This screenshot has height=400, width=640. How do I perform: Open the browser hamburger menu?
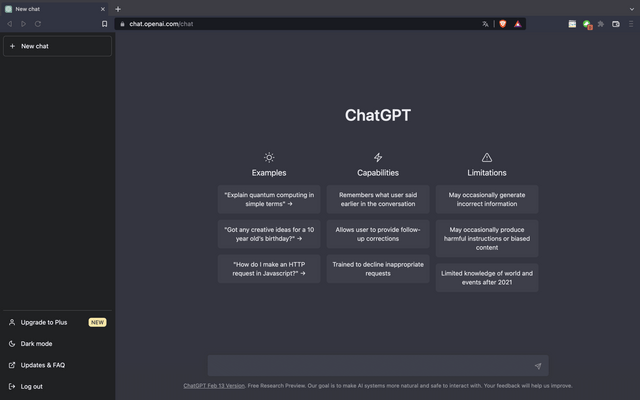(630, 23)
